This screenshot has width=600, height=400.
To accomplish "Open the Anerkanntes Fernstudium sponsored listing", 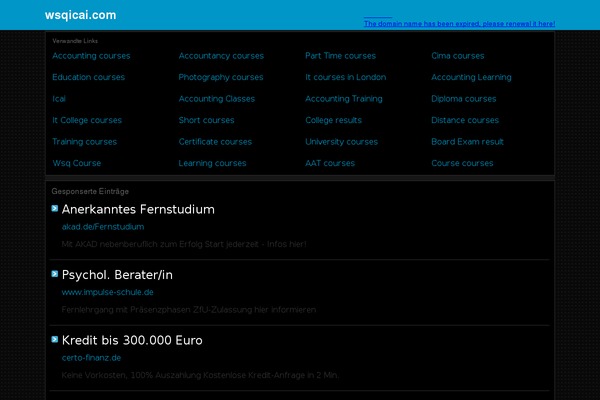I will pyautogui.click(x=138, y=210).
